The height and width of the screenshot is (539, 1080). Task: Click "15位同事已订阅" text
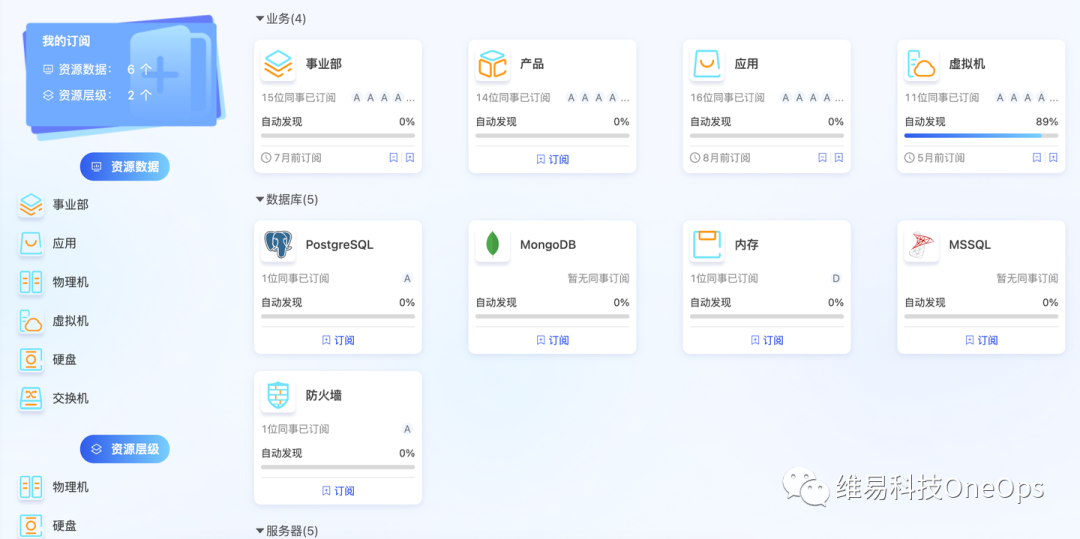coord(298,98)
